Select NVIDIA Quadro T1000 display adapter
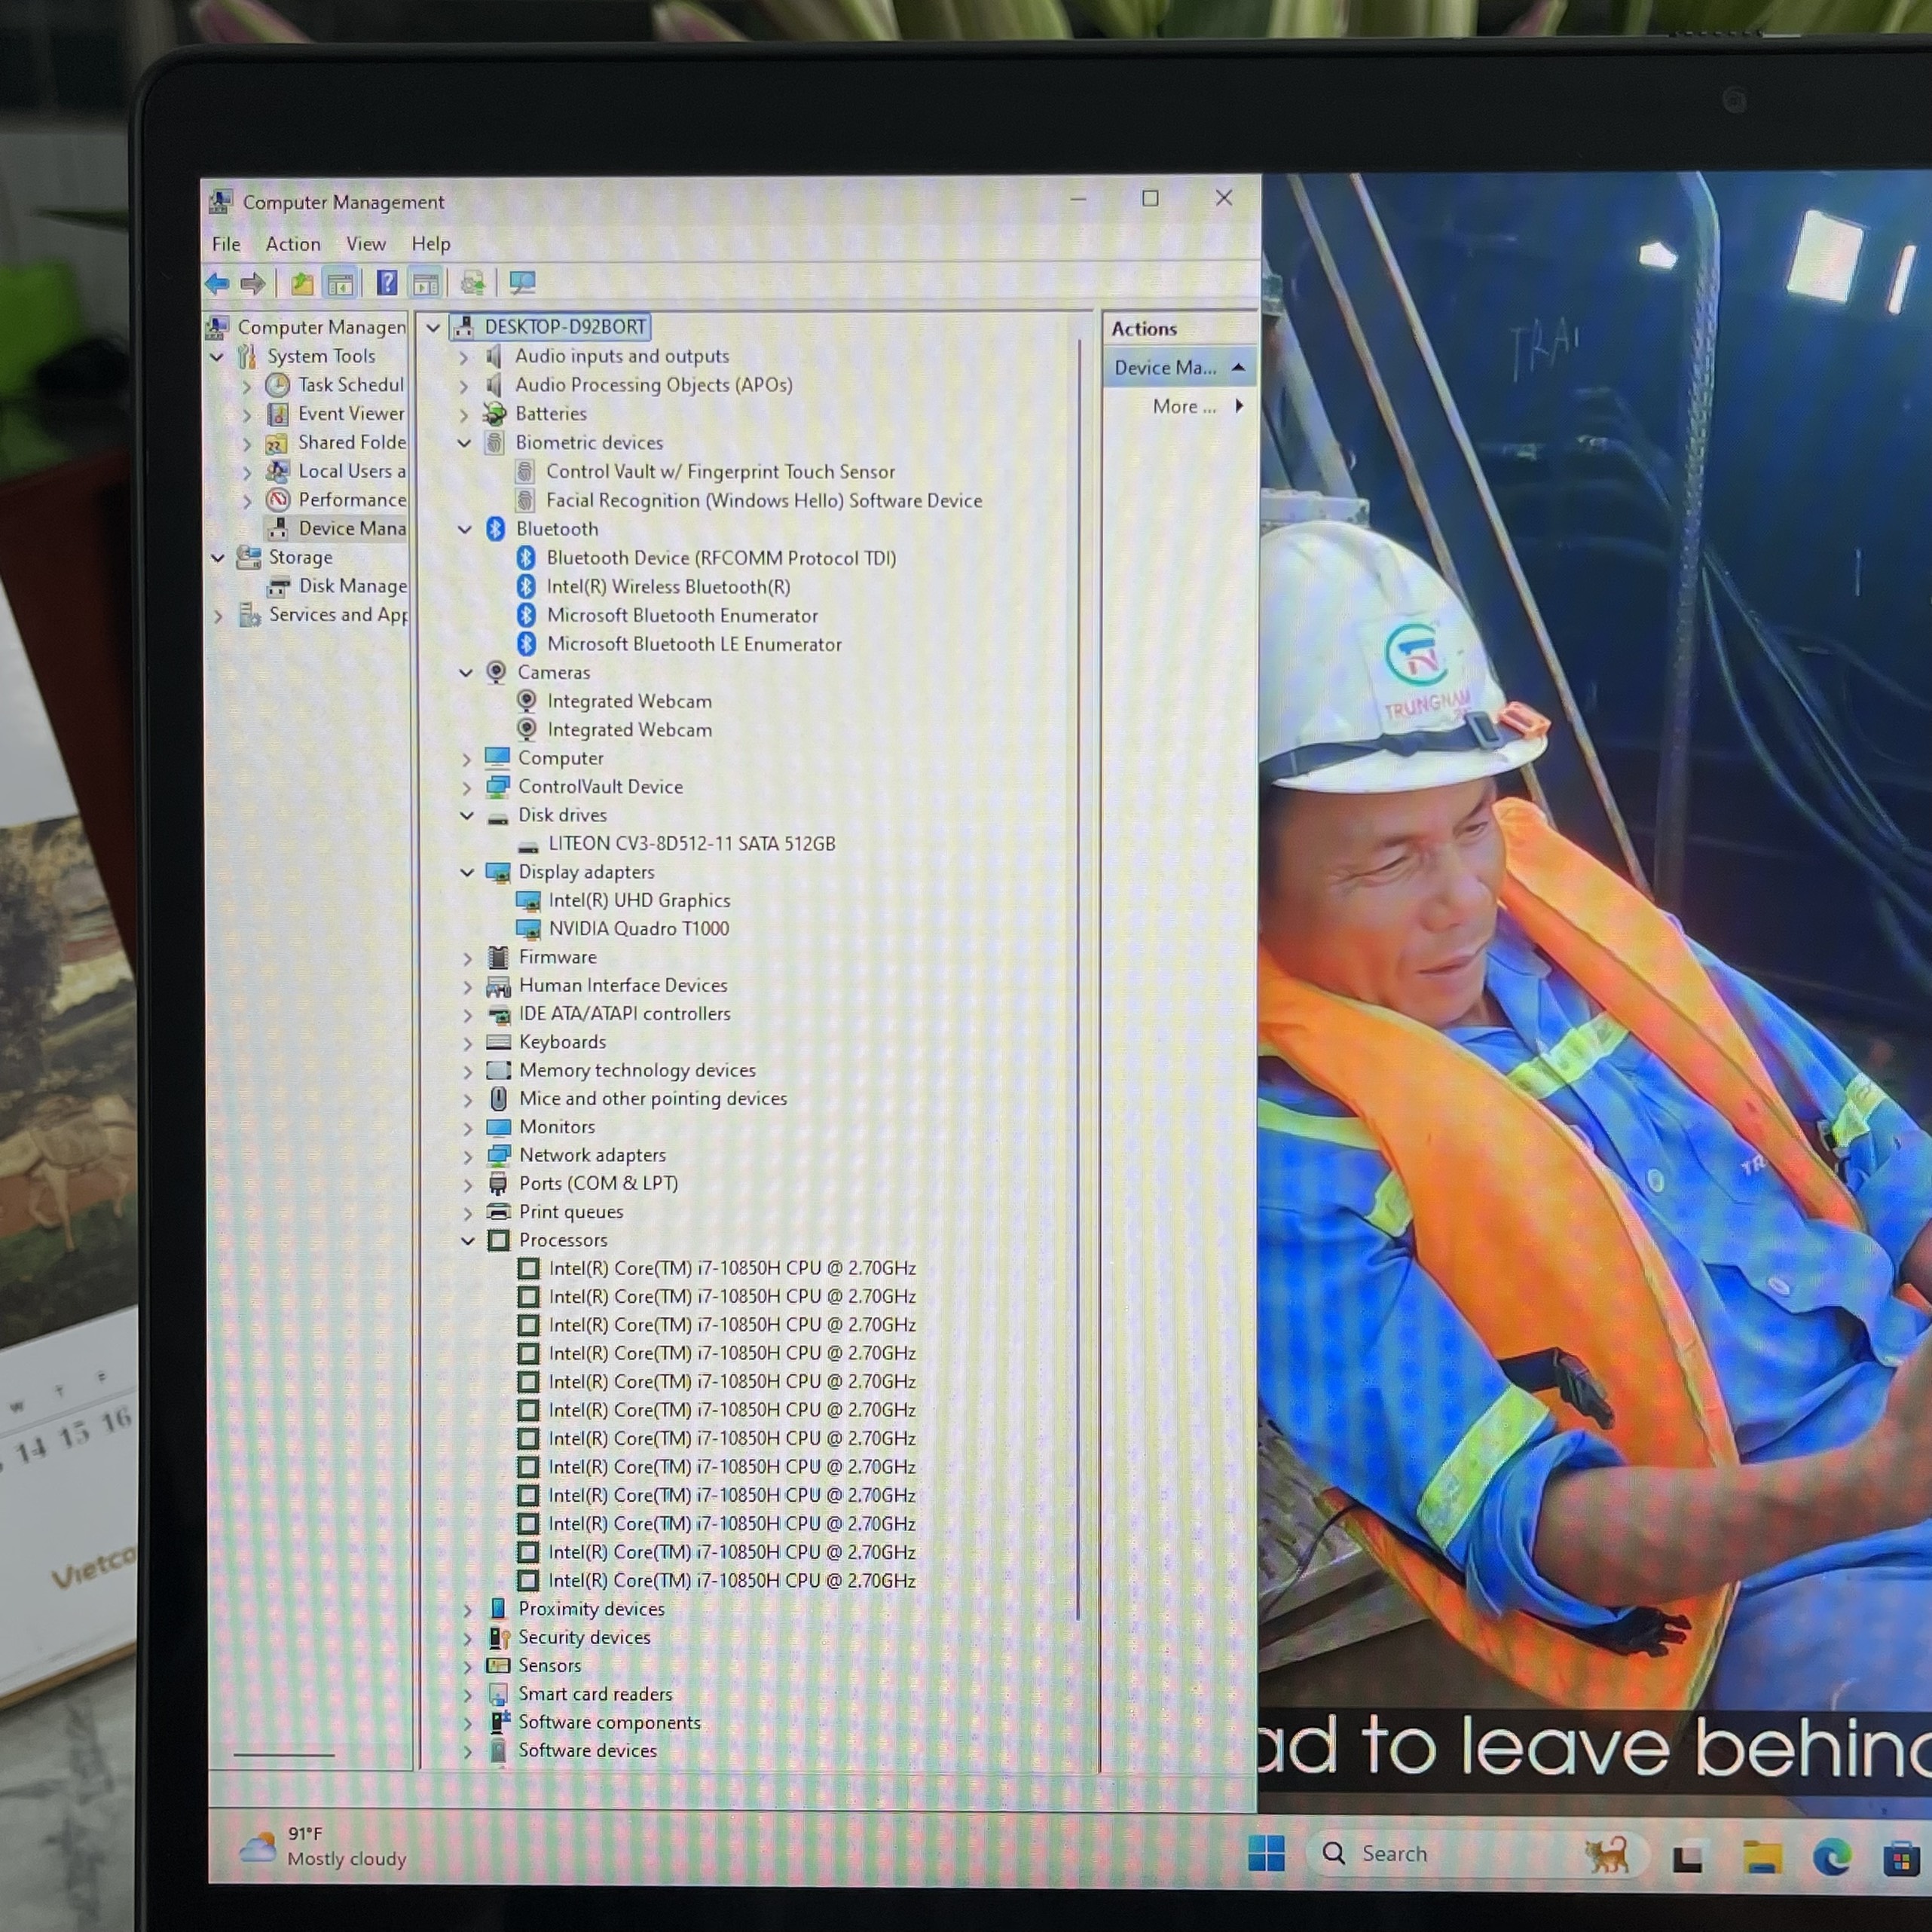Image resolution: width=1932 pixels, height=1932 pixels. pos(639,928)
